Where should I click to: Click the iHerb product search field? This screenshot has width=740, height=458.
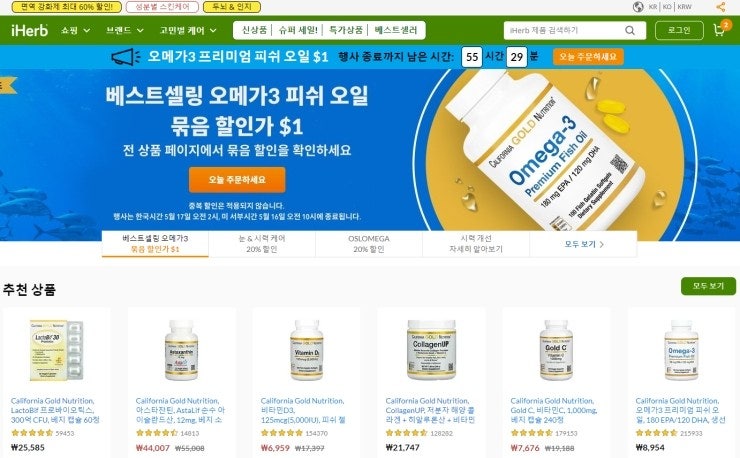pyautogui.click(x=564, y=30)
